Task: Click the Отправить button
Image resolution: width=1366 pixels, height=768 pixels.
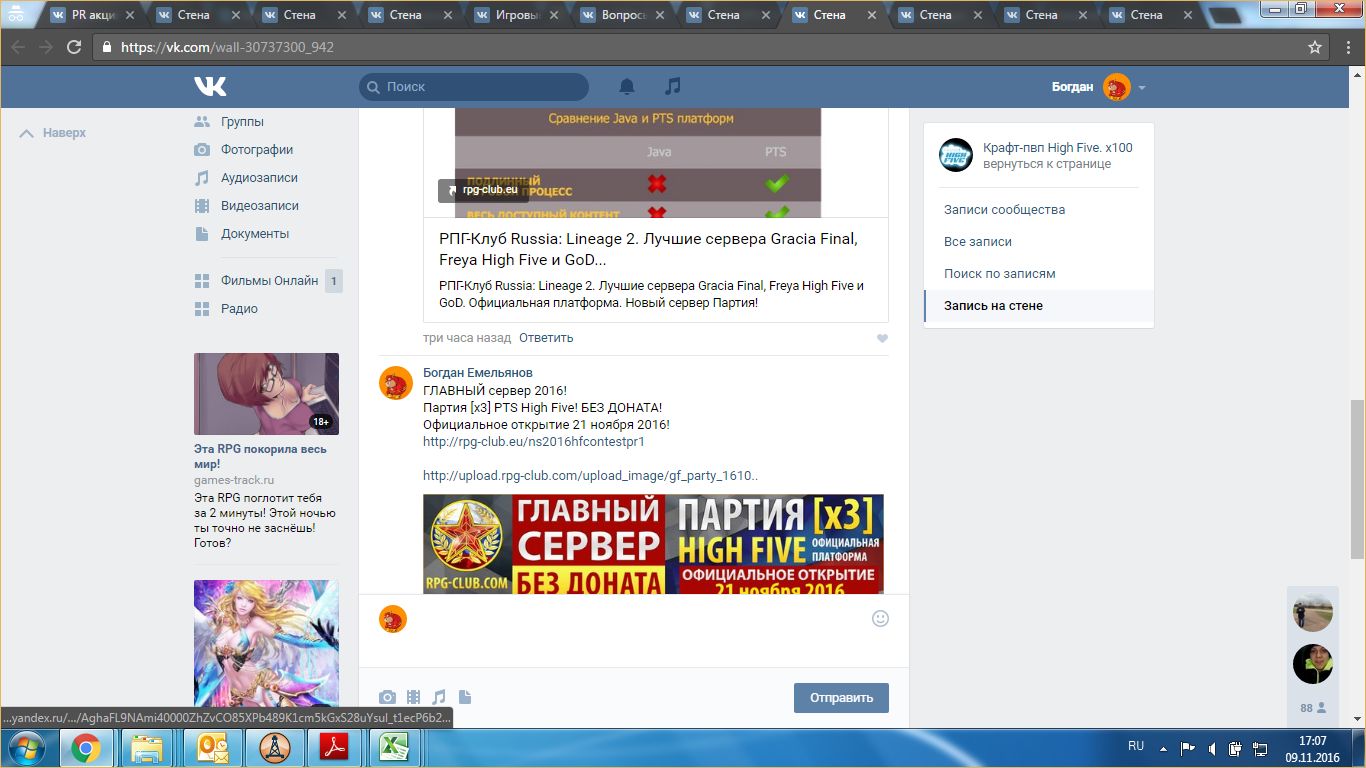Action: coord(841,698)
